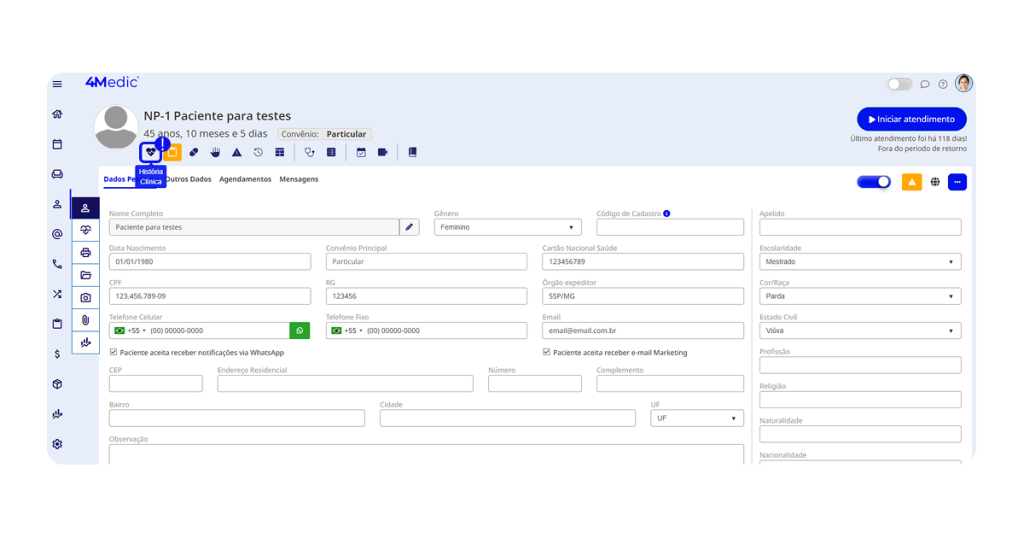Expand the Escolaridade dropdown
The height and width of the screenshot is (538, 1024).
pos(859,262)
